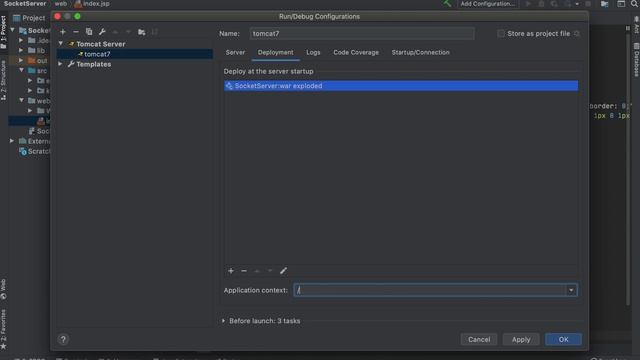Expand Before launch tasks section
The height and width of the screenshot is (360, 640).
tap(223, 321)
